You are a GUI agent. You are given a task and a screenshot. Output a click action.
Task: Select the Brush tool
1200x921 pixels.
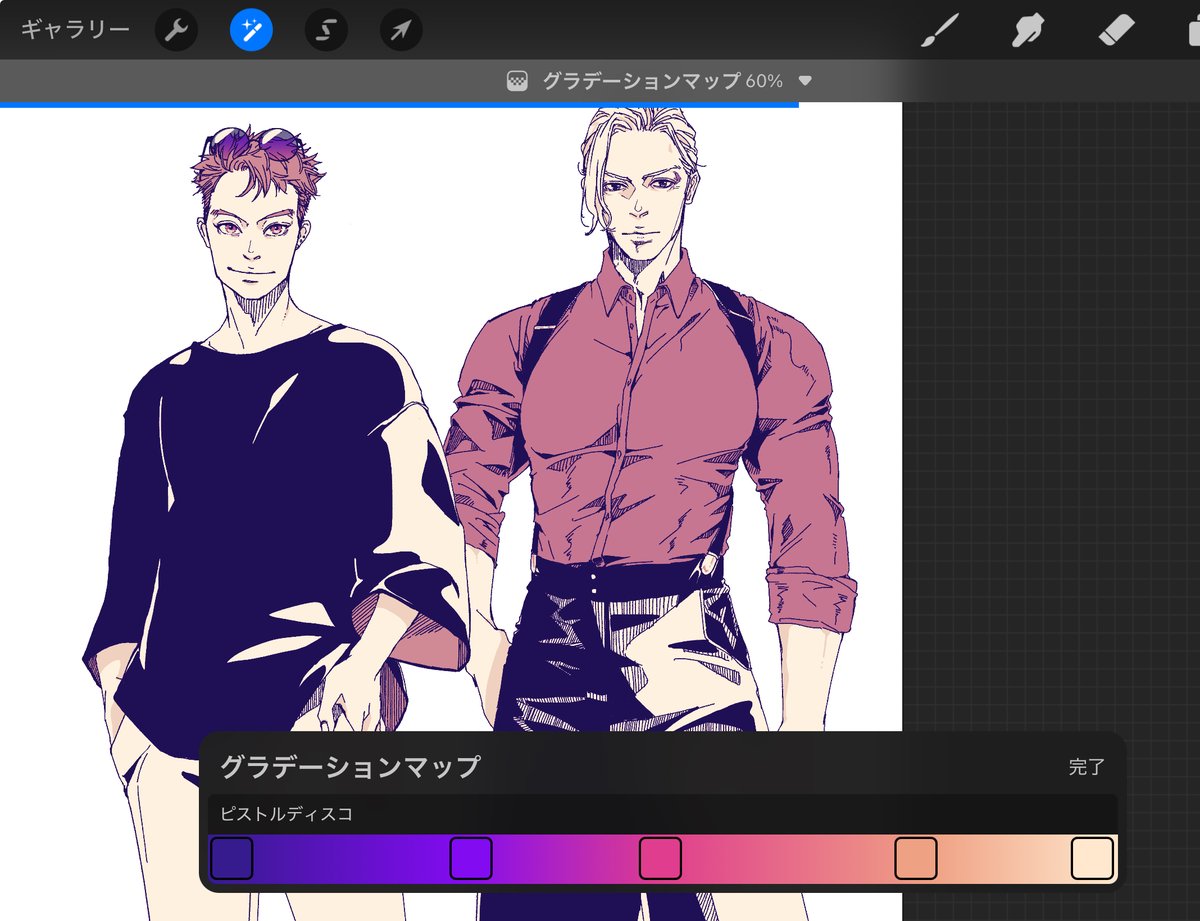coord(939,30)
